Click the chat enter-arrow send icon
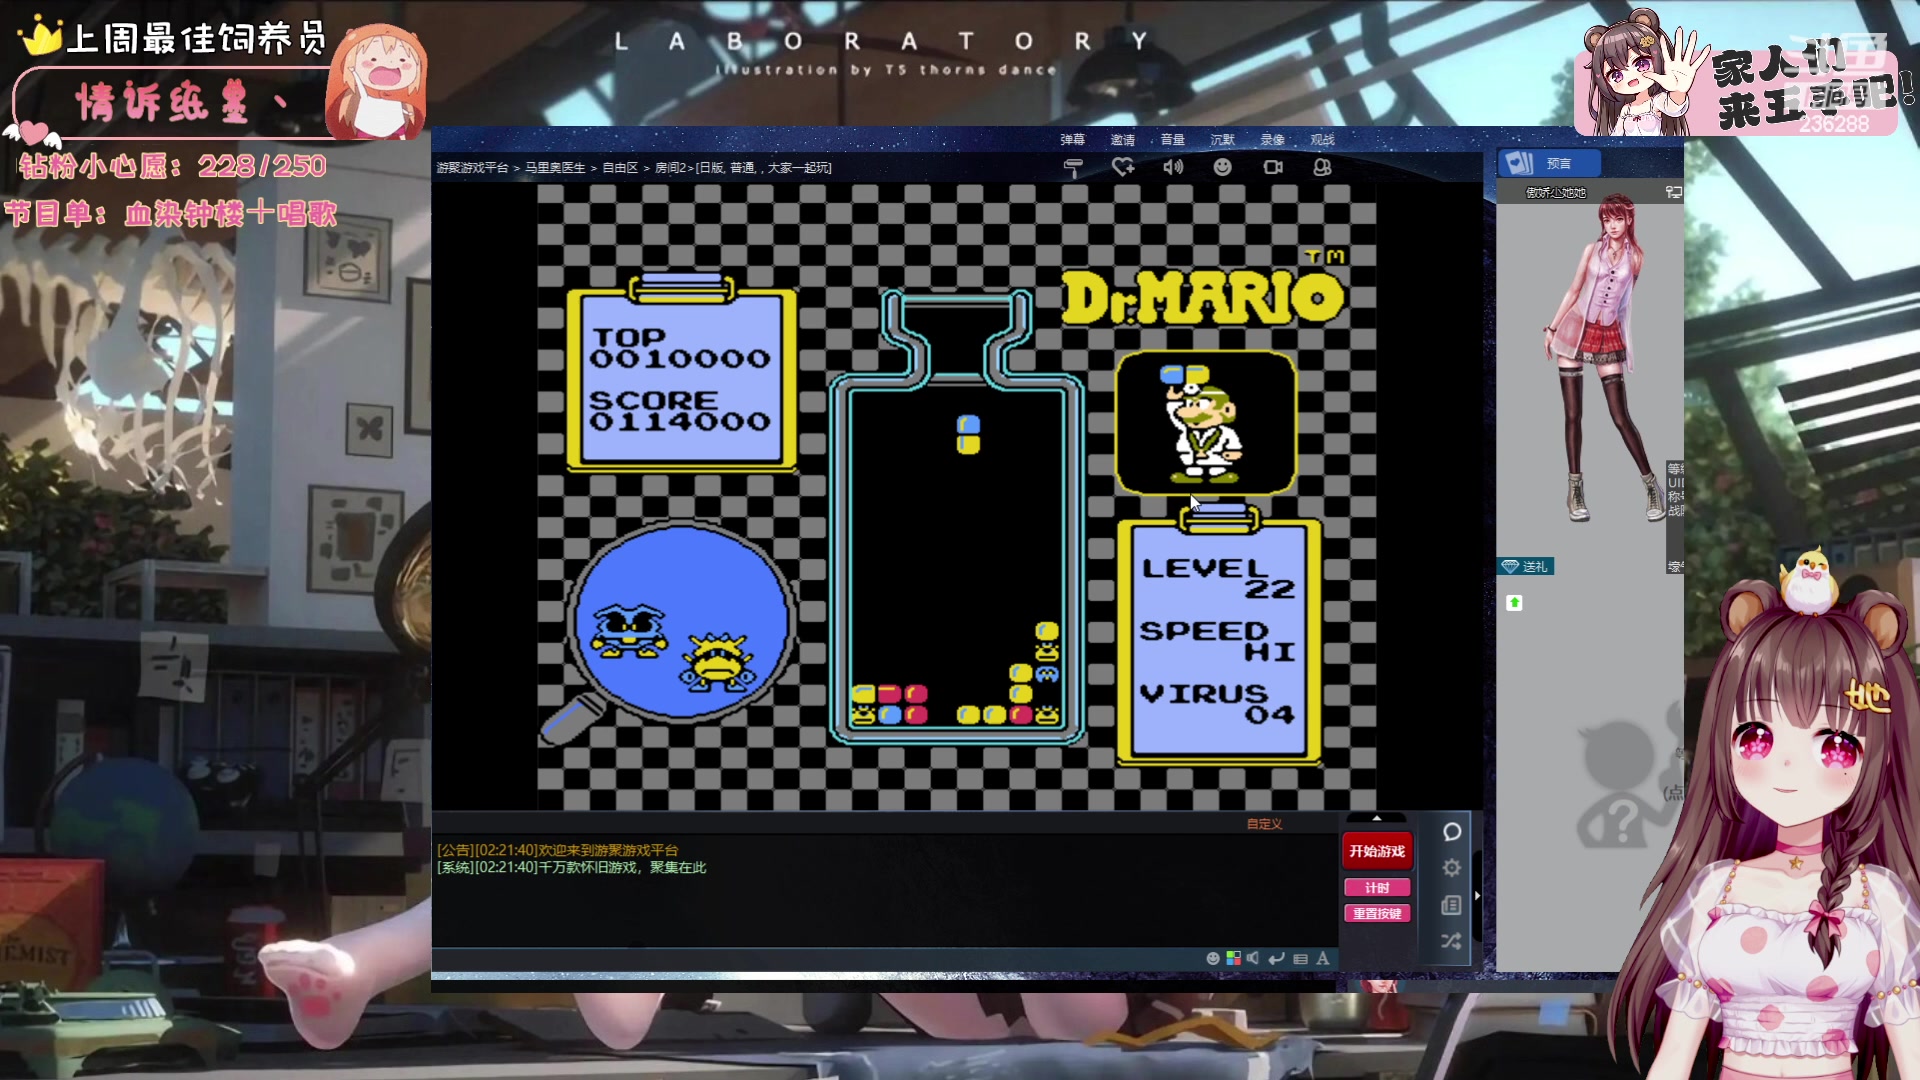Viewport: 1920px width, 1080px height. pyautogui.click(x=1276, y=958)
